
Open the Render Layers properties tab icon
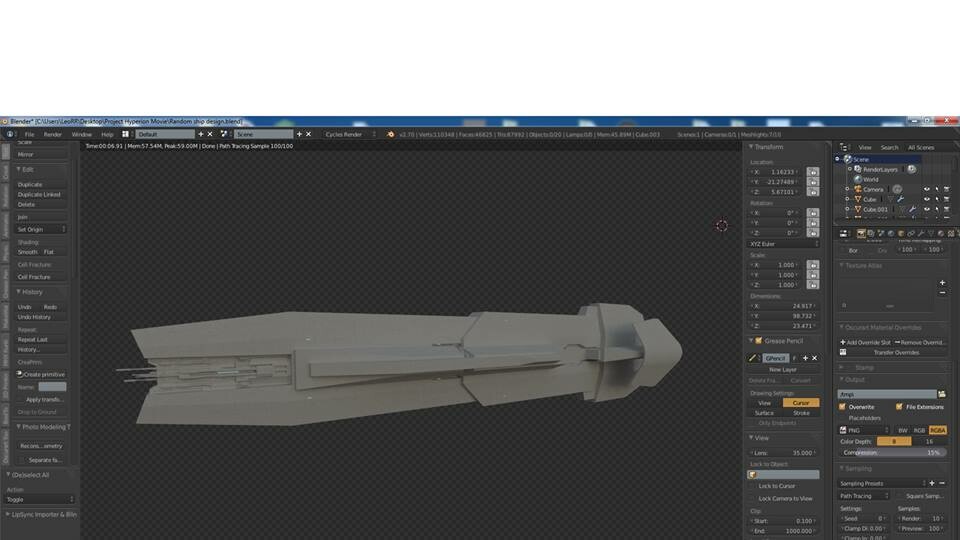pyautogui.click(x=871, y=233)
